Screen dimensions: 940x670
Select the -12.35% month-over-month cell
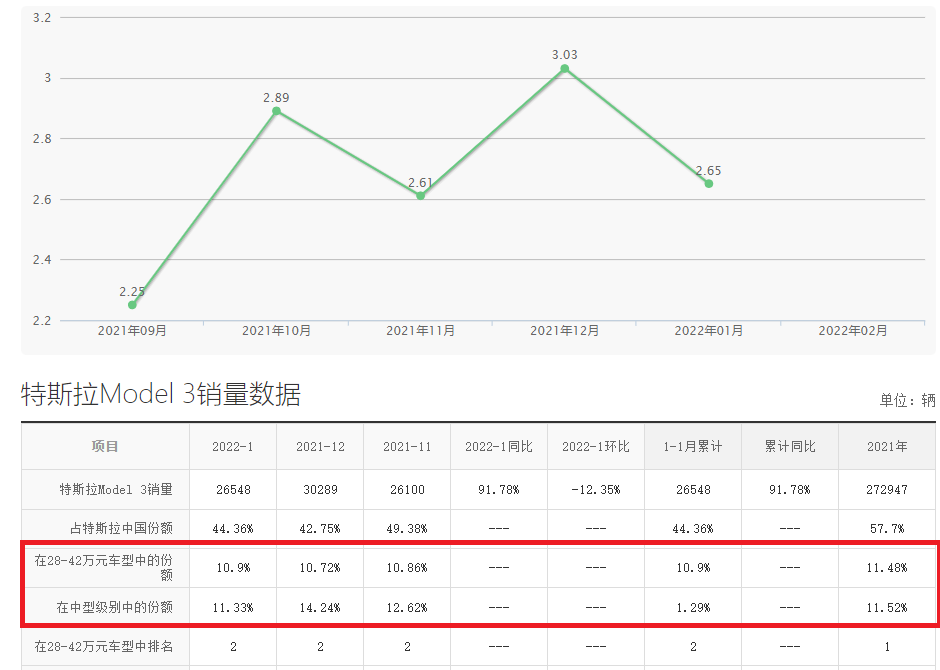(x=596, y=490)
